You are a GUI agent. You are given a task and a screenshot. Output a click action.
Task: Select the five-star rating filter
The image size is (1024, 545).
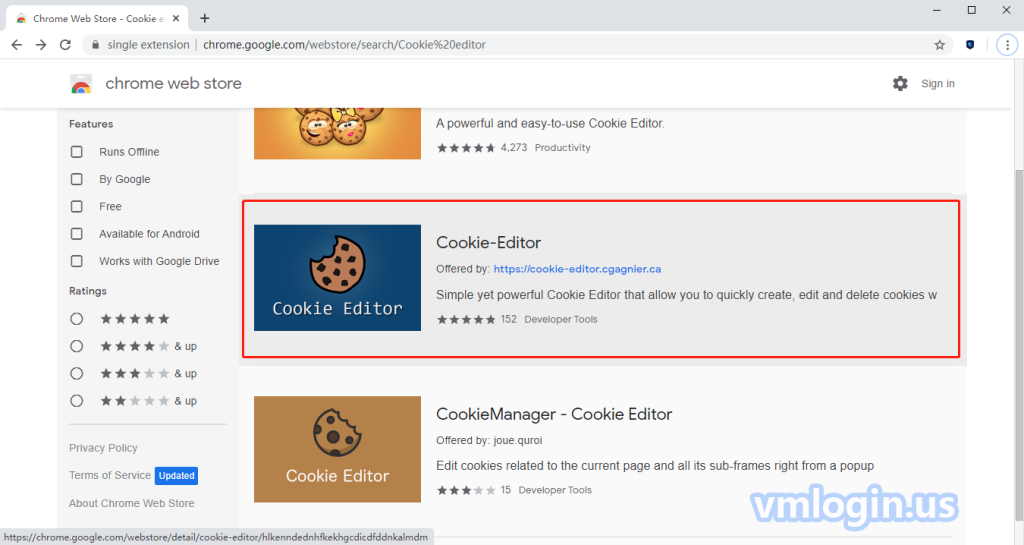click(x=77, y=319)
